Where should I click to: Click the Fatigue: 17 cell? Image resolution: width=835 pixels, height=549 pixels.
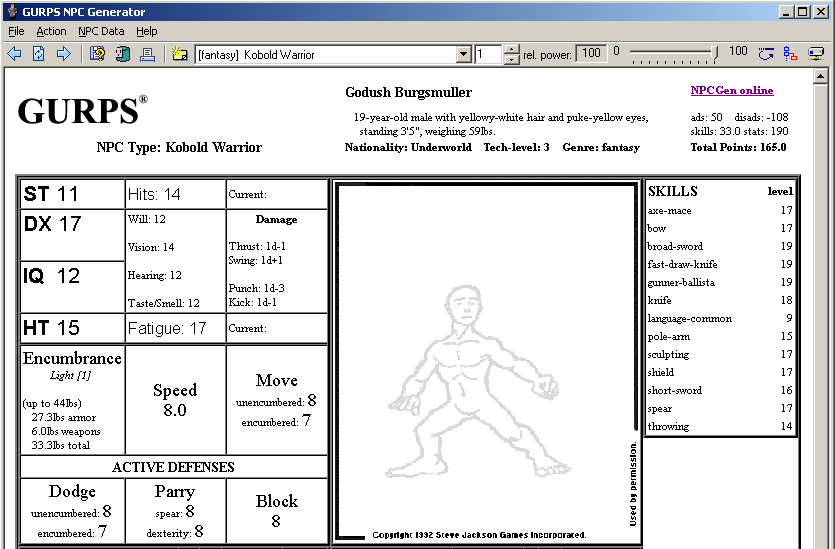point(175,328)
